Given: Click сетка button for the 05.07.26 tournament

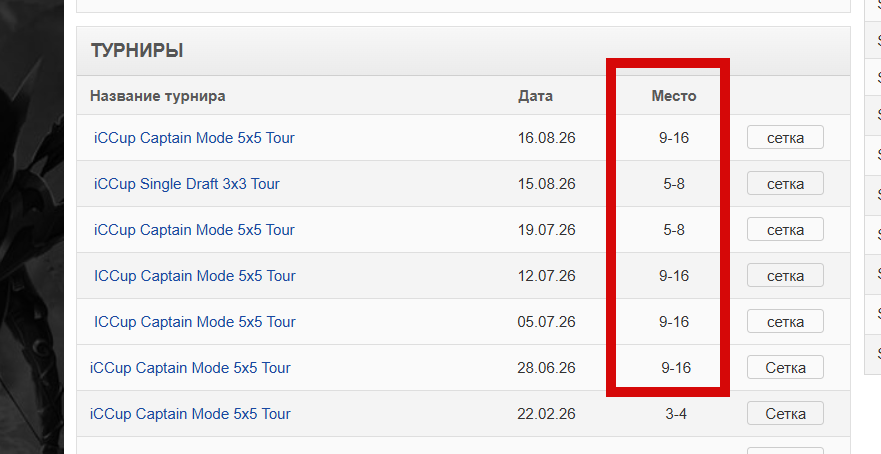Looking at the screenshot, I should (x=785, y=322).
